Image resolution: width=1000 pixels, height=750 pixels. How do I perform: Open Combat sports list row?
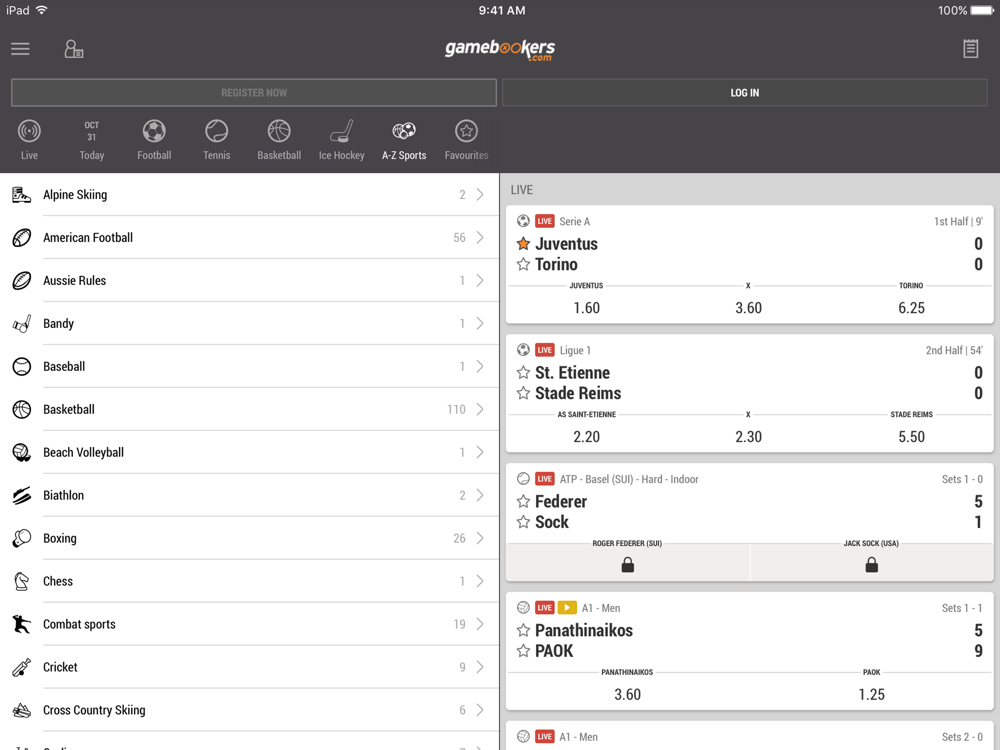[249, 624]
